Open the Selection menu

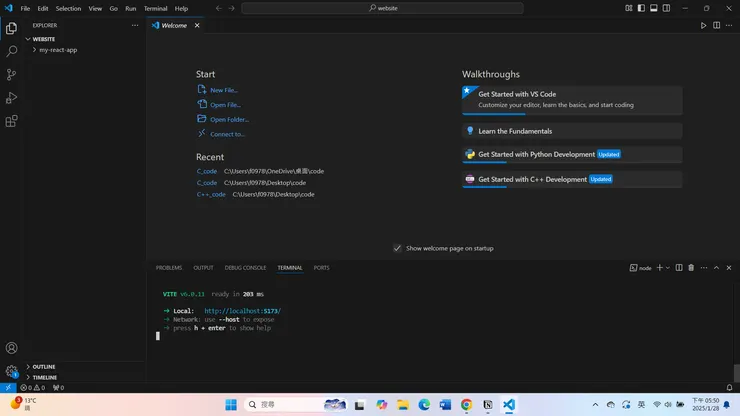coord(68,8)
